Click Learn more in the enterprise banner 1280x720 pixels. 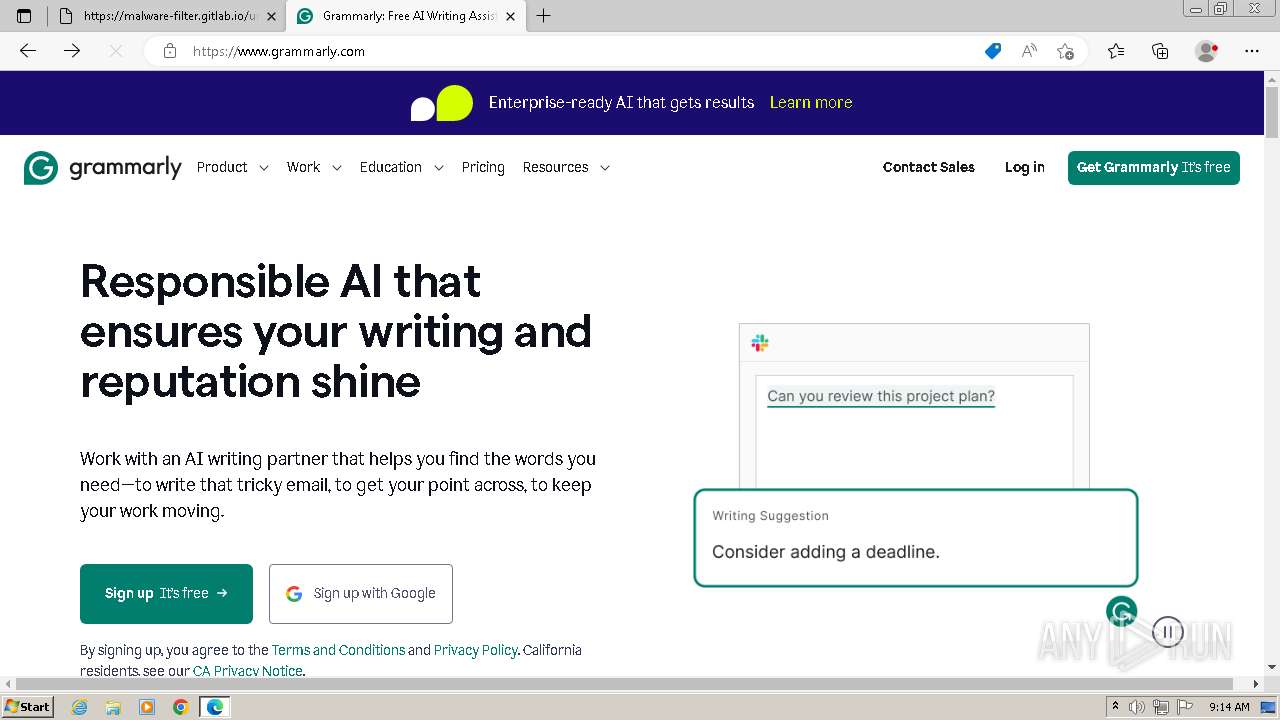(811, 102)
